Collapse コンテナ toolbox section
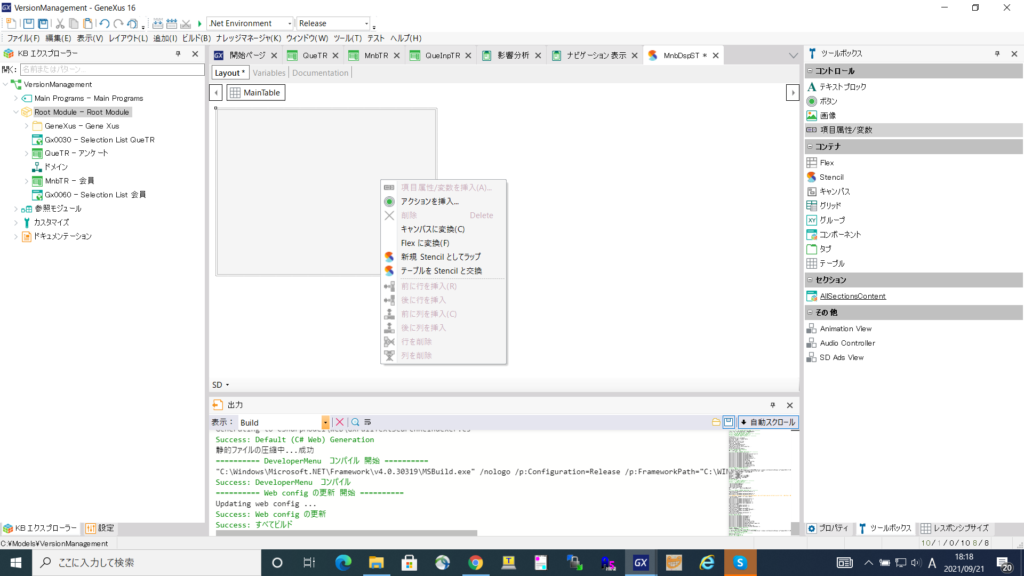This screenshot has width=1024, height=576. (810, 147)
